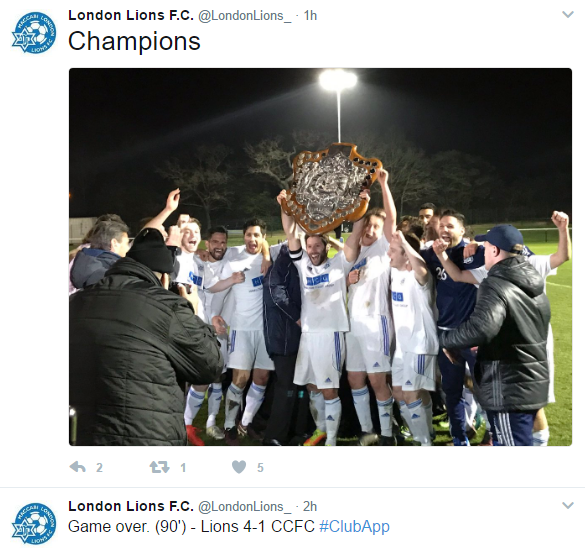Open London Lions F.C. name on Champions tweet
This screenshot has width=585, height=551.
coord(131,15)
